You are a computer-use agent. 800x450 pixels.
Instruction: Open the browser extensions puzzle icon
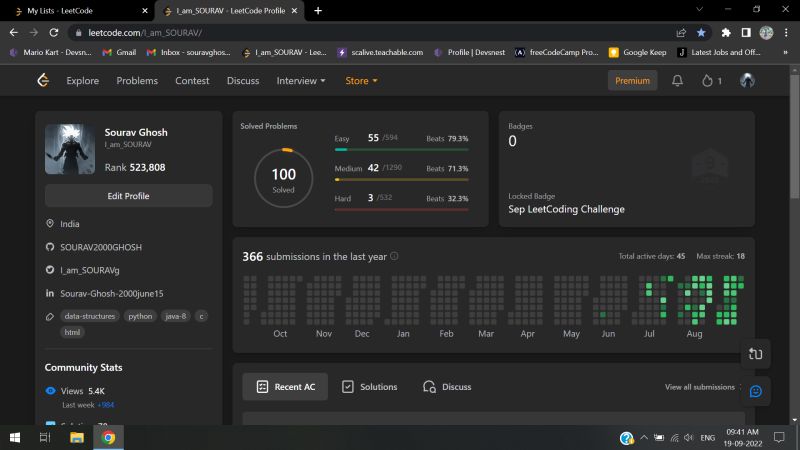pos(726,32)
